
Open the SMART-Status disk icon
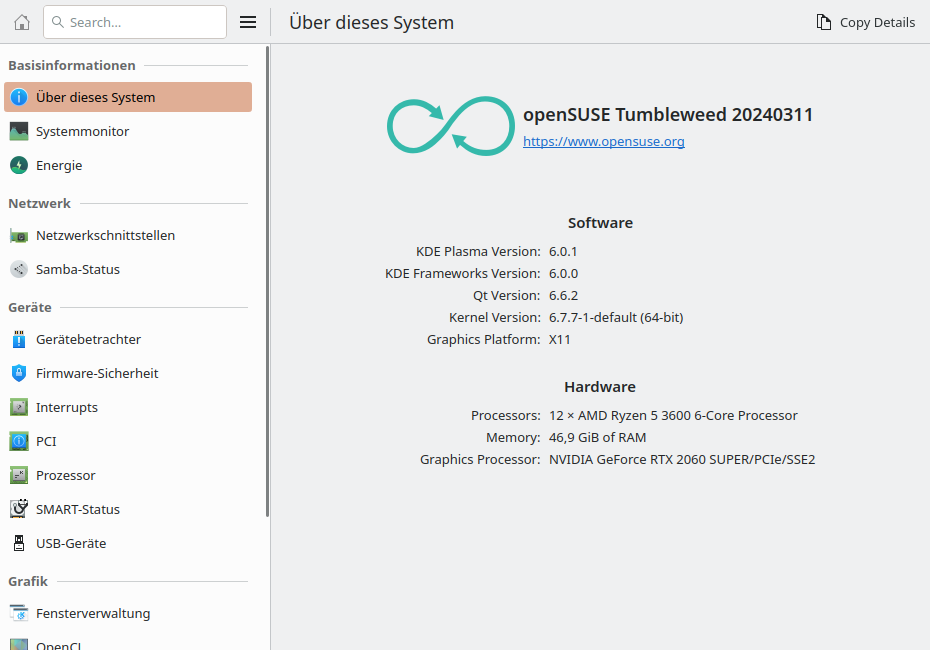click(19, 509)
